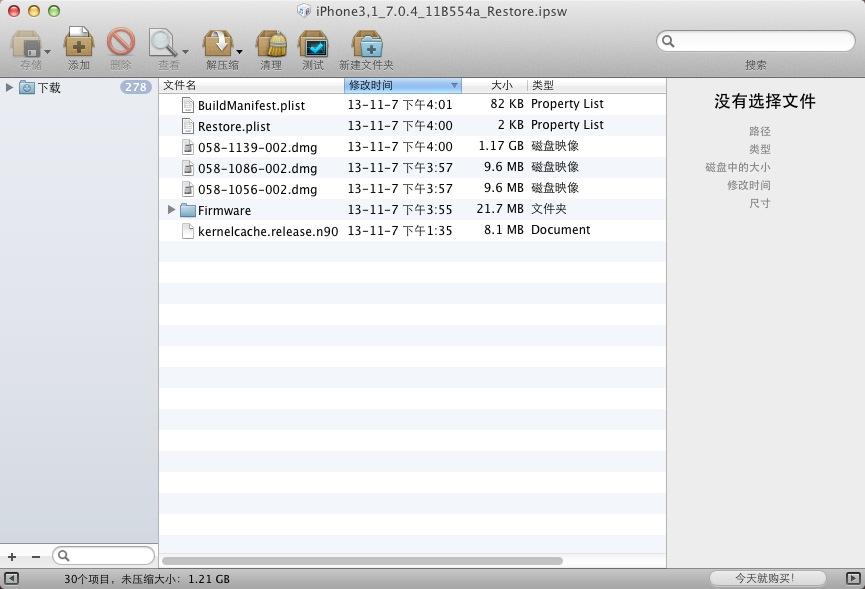Select the 下载 folder in sidebar
865x589 pixels.
49,87
